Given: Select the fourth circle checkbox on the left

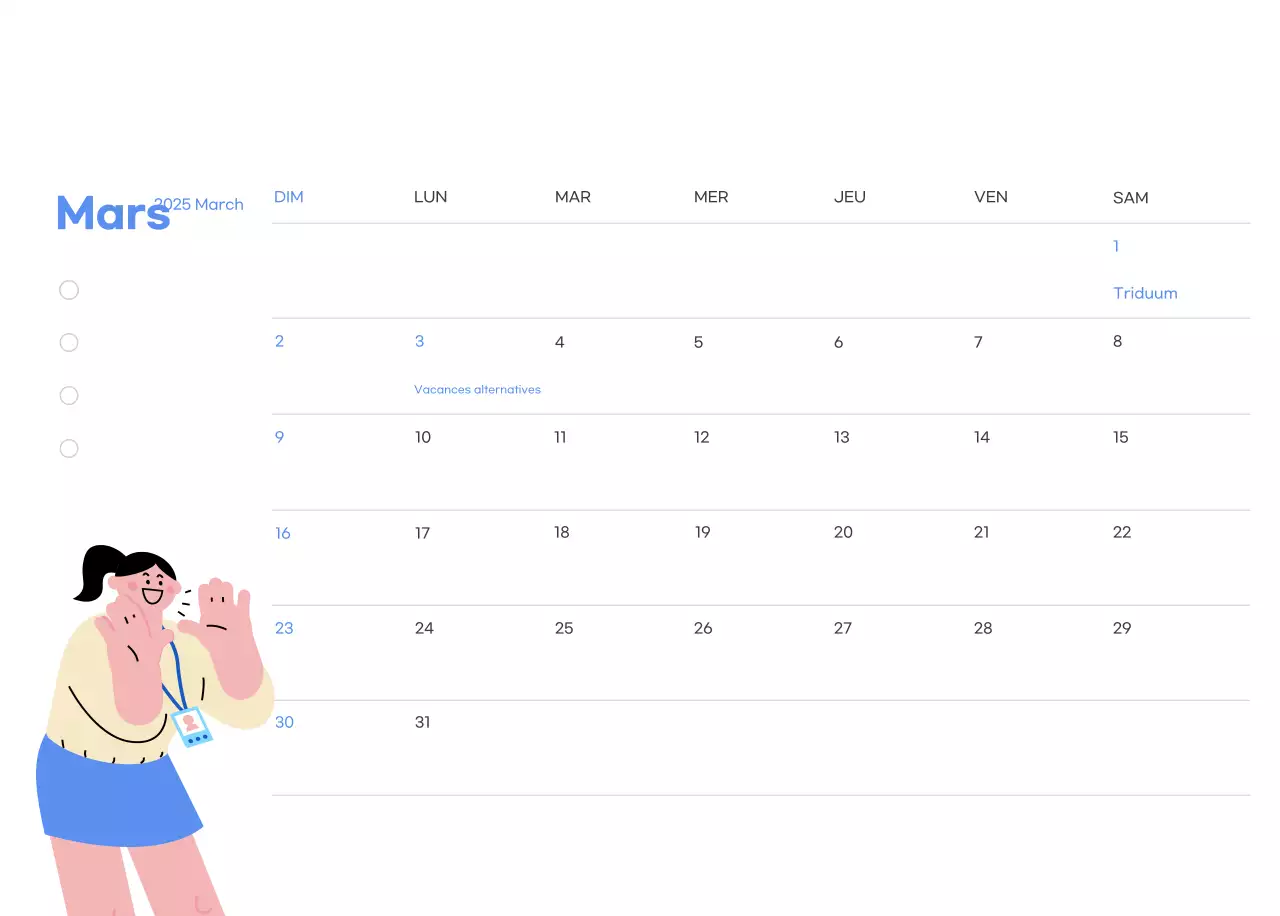Looking at the screenshot, I should pos(69,448).
